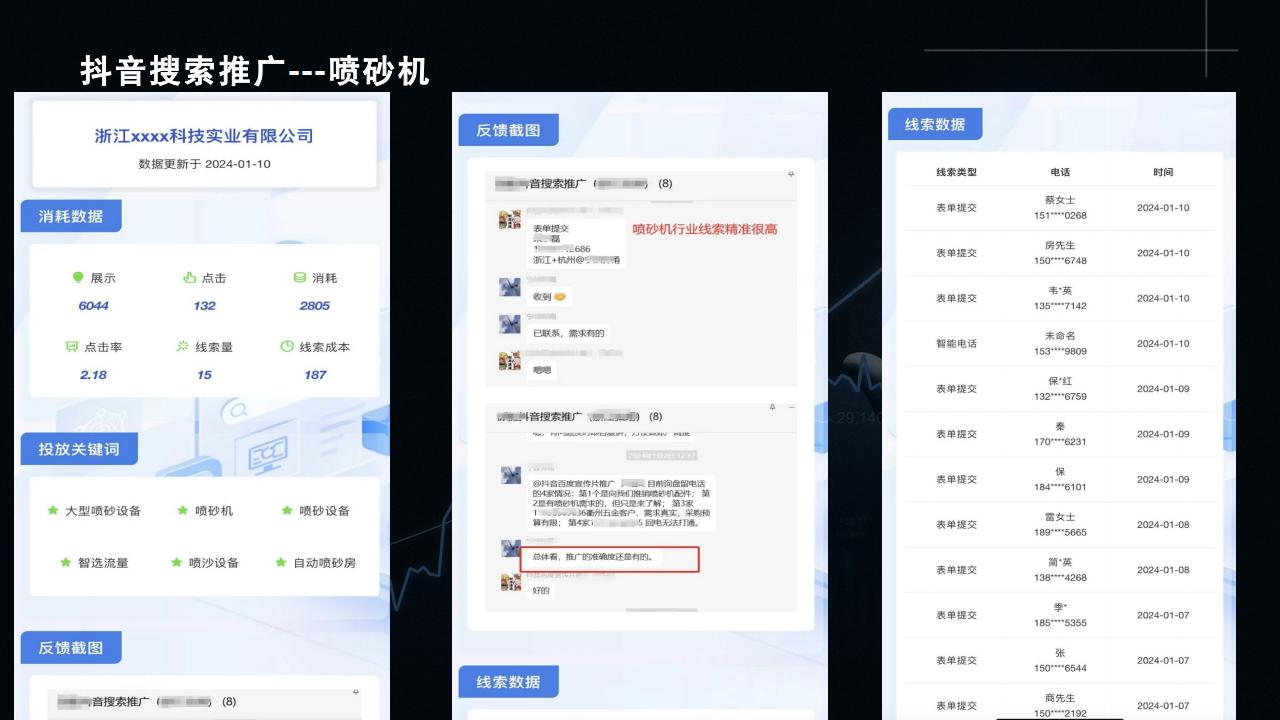The height and width of the screenshot is (720, 1280).
Task: Click the slide title 抖音搜索推广---喷砂机
Action: click(x=255, y=72)
